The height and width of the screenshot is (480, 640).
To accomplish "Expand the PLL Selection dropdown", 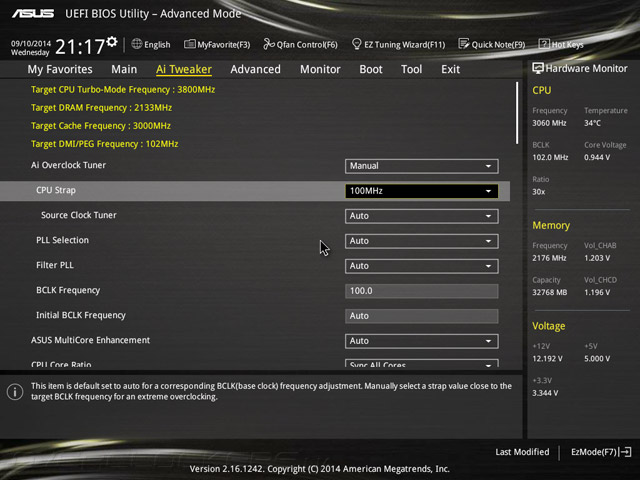I will [422, 241].
